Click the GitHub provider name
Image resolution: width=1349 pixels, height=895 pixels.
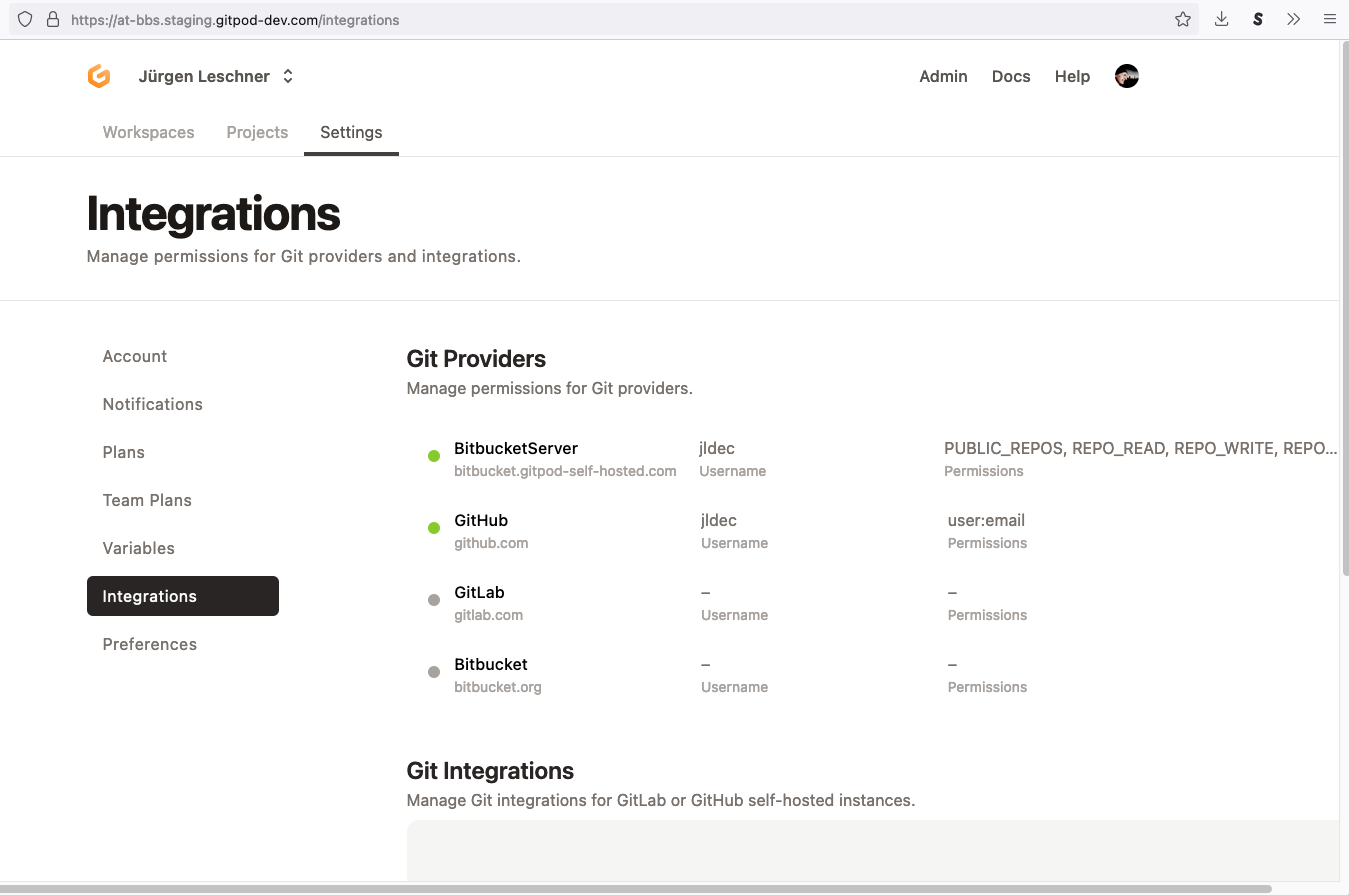tap(481, 520)
